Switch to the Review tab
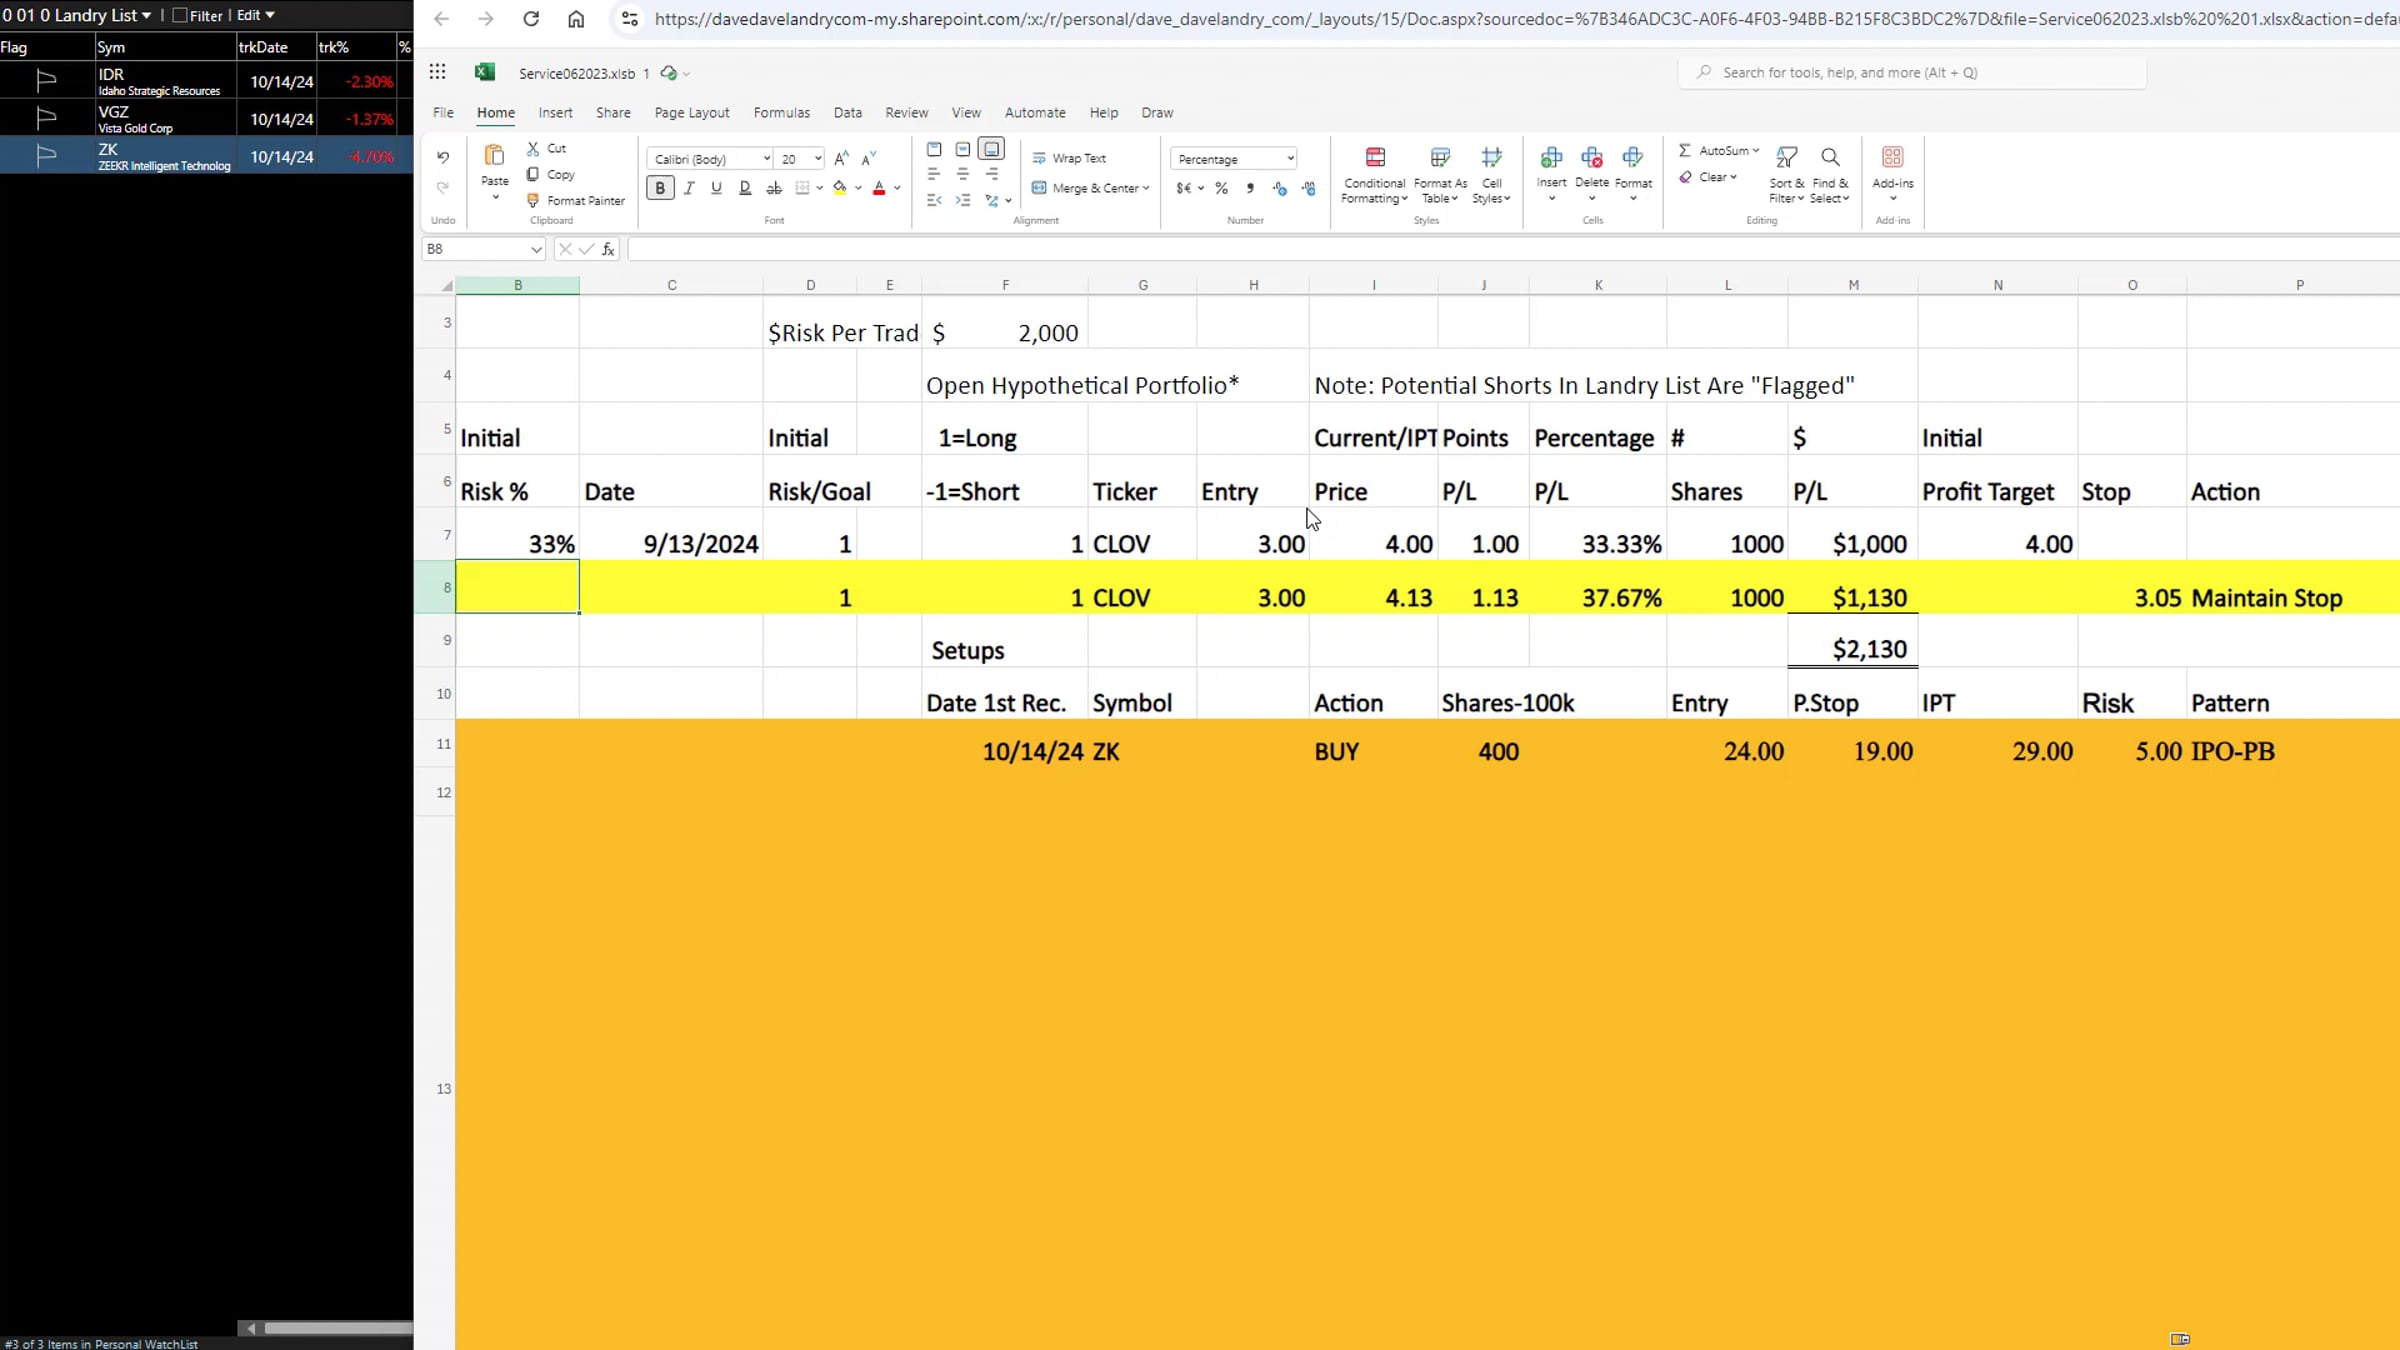The image size is (2400, 1350). click(x=907, y=113)
